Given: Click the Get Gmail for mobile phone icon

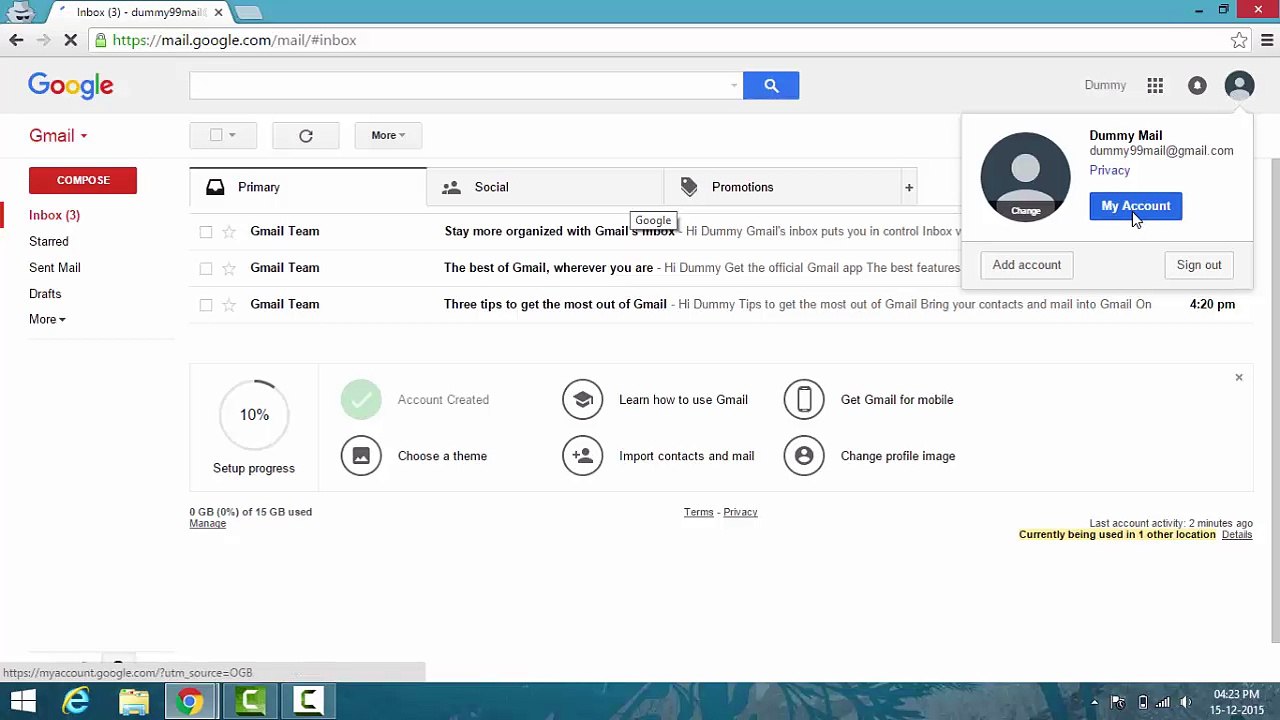Looking at the screenshot, I should tap(804, 400).
